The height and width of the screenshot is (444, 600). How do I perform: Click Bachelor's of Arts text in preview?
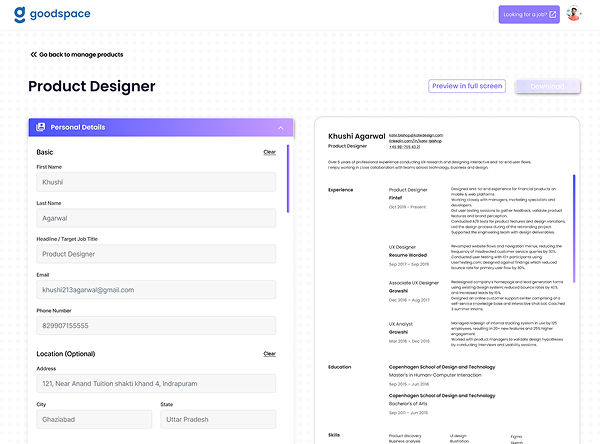pyautogui.click(x=408, y=404)
